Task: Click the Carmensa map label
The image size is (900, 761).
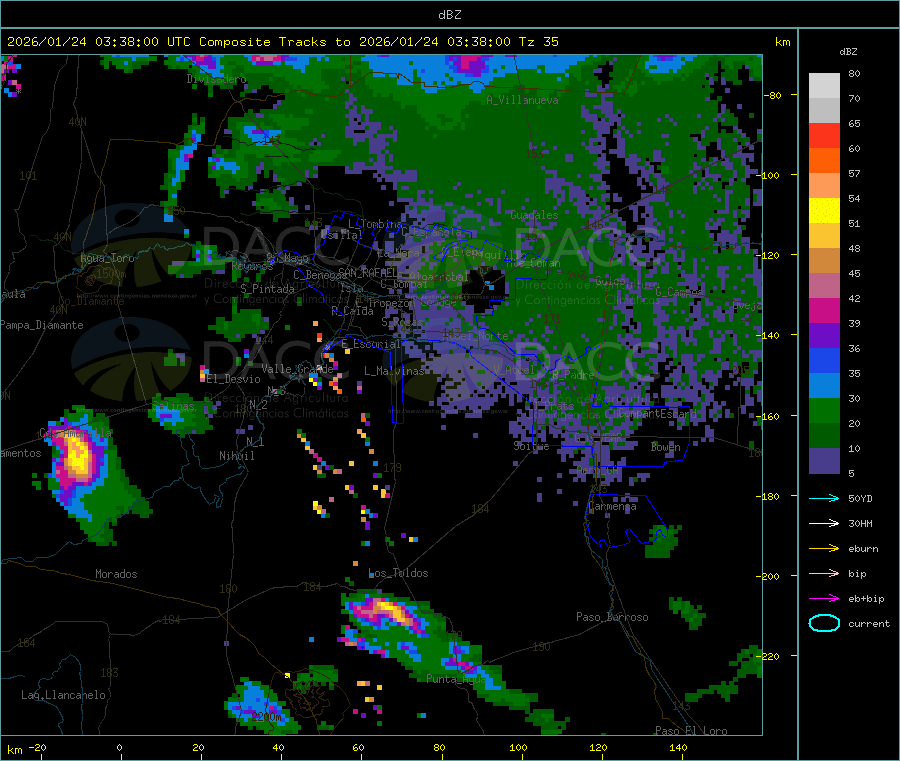Action: pyautogui.click(x=612, y=506)
